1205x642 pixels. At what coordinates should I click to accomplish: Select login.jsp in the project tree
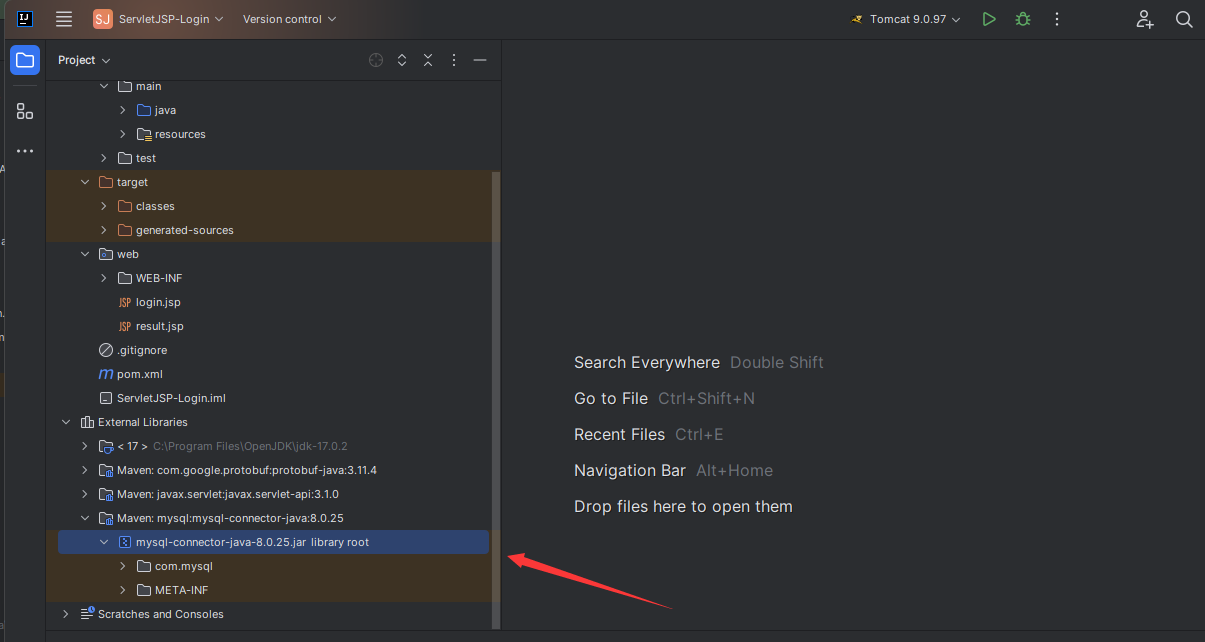tap(158, 302)
